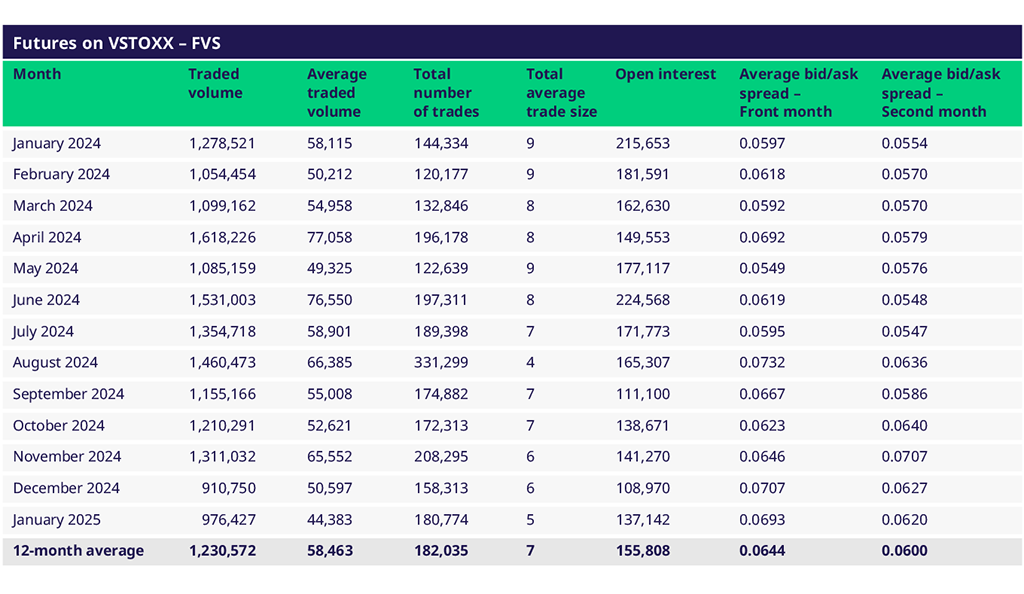Screen dimensions: 1024x594
Task: Click the April 2024 traded volume 1,618,226
Action: 222,238
